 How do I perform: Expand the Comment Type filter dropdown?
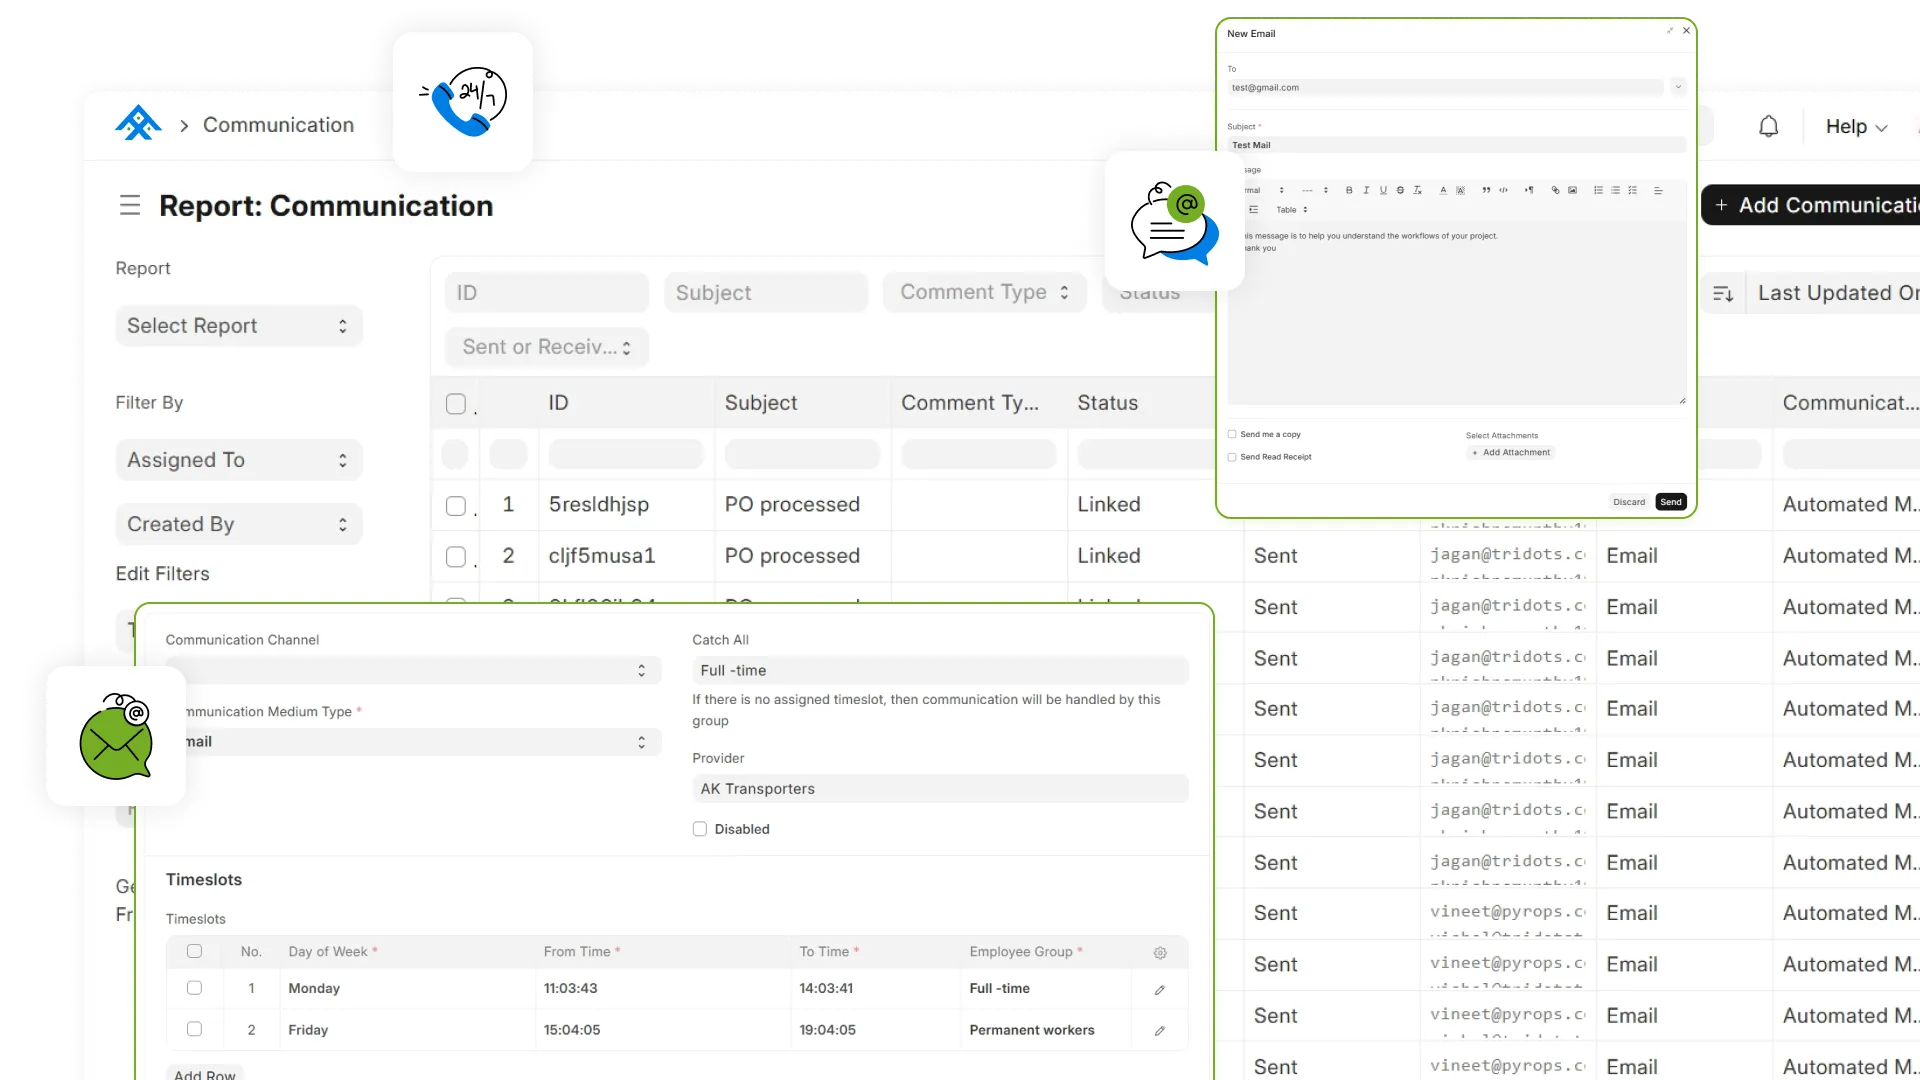(984, 292)
